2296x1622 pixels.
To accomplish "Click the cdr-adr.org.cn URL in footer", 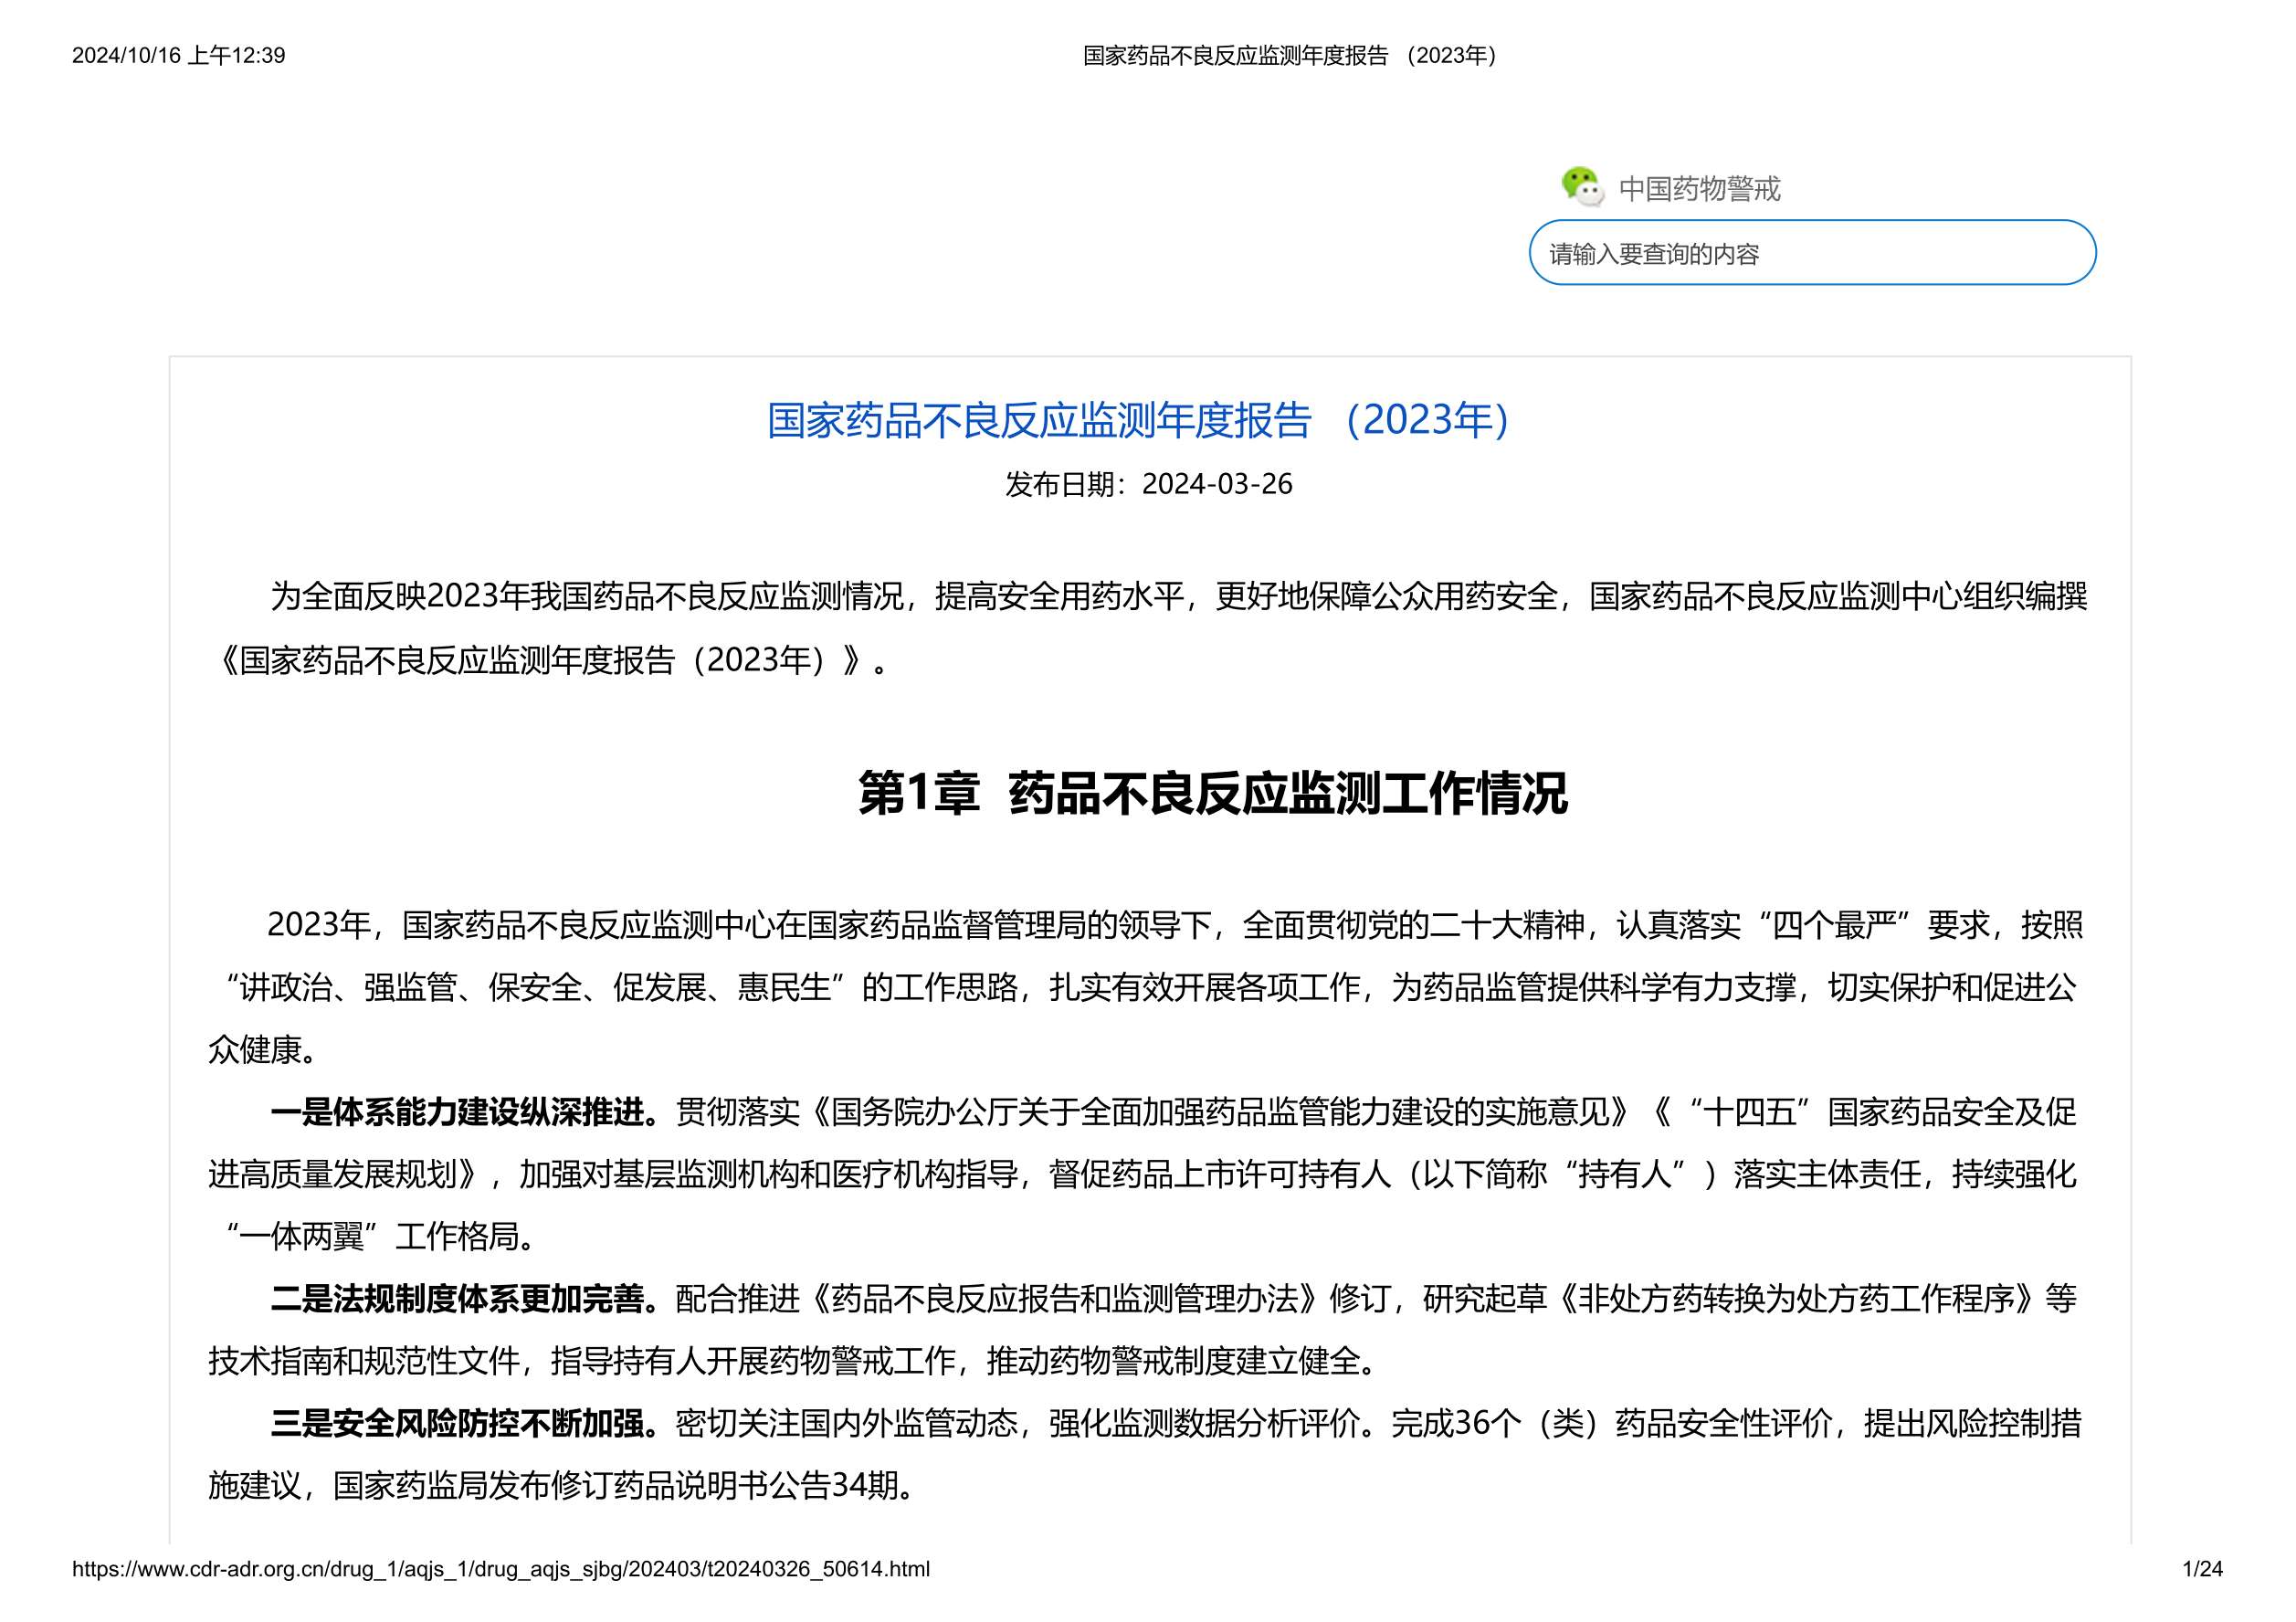I will click(501, 1569).
